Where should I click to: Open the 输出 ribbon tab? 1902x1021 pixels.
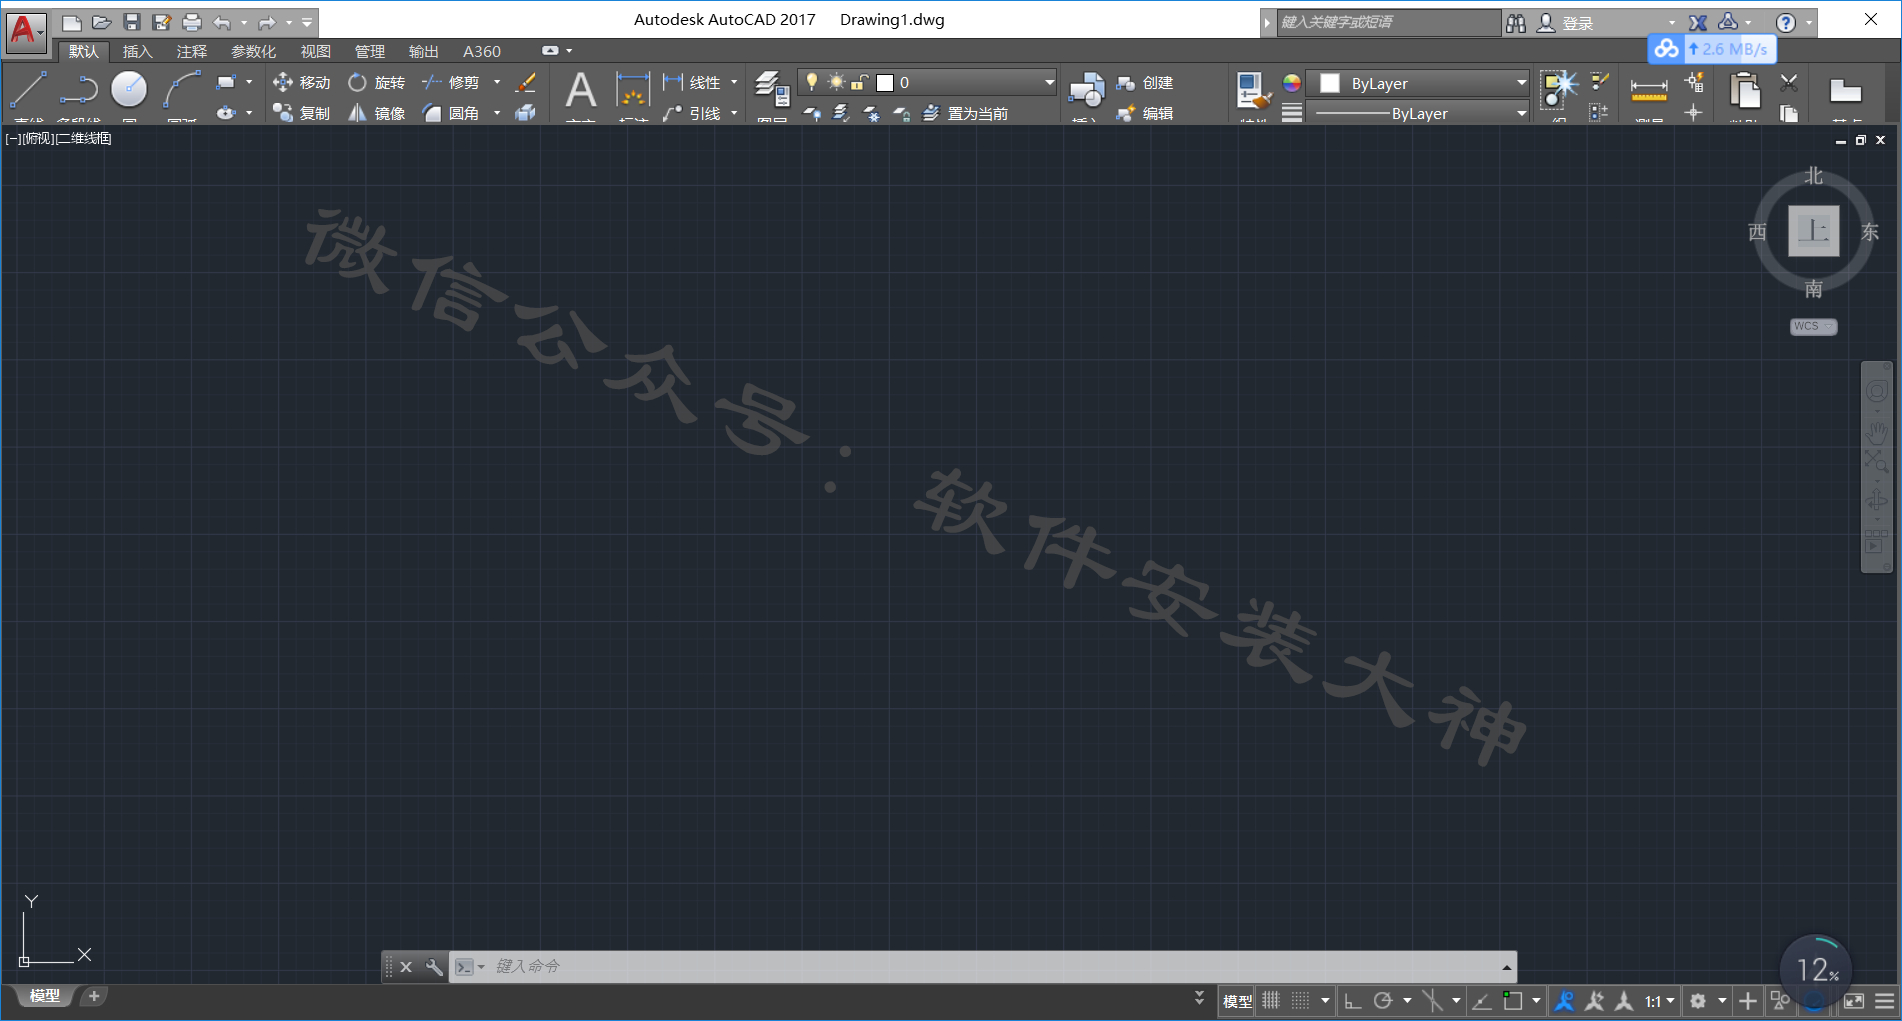[424, 51]
